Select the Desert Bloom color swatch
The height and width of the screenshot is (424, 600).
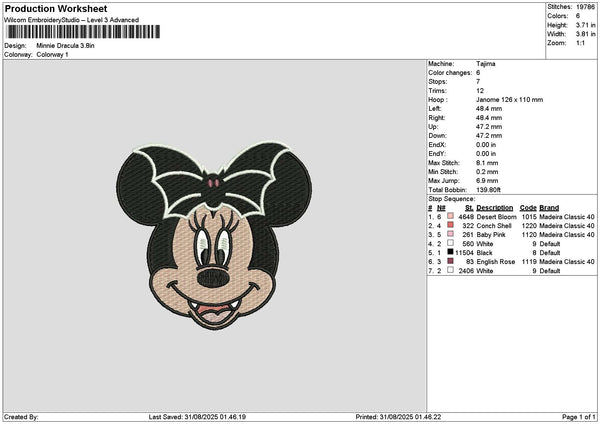[x=450, y=217]
